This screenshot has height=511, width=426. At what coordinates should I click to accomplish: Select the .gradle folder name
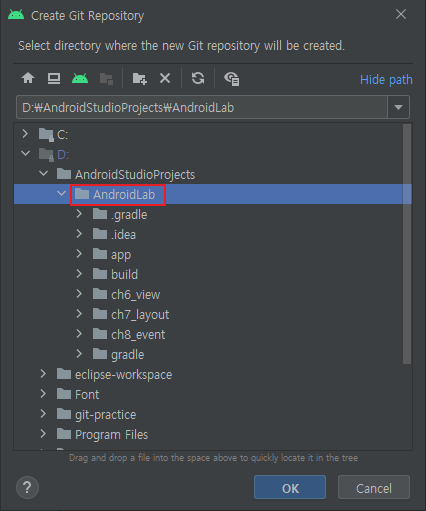[x=129, y=215]
